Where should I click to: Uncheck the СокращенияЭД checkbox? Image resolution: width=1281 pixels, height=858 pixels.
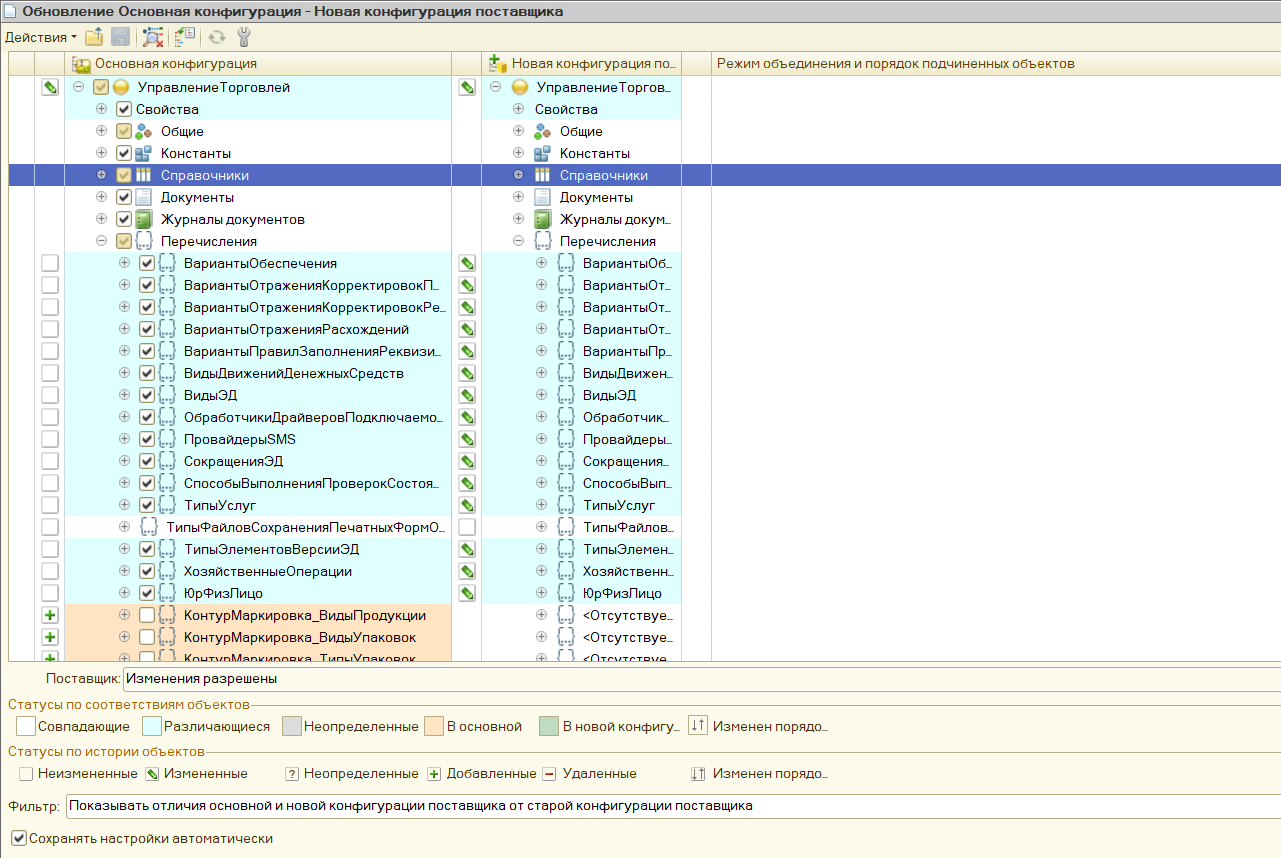tap(147, 461)
